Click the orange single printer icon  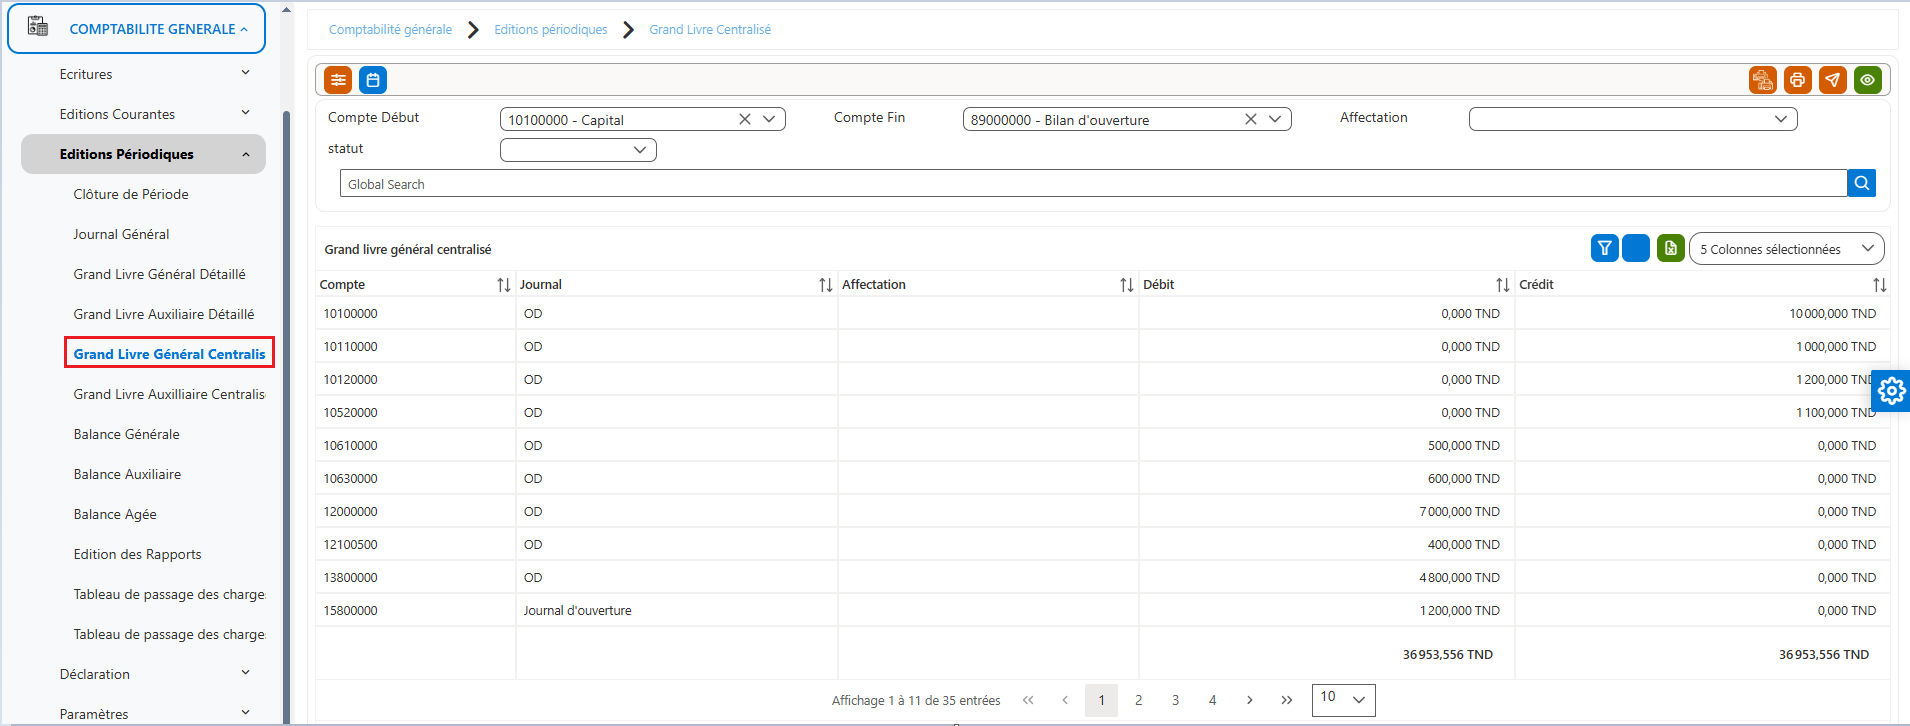pyautogui.click(x=1798, y=80)
